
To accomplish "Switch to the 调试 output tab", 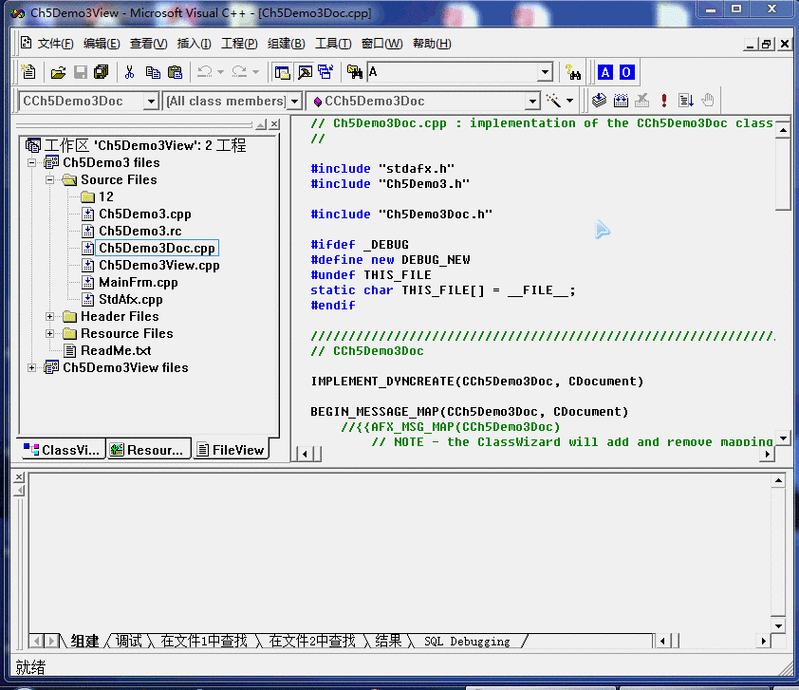I will tap(129, 641).
